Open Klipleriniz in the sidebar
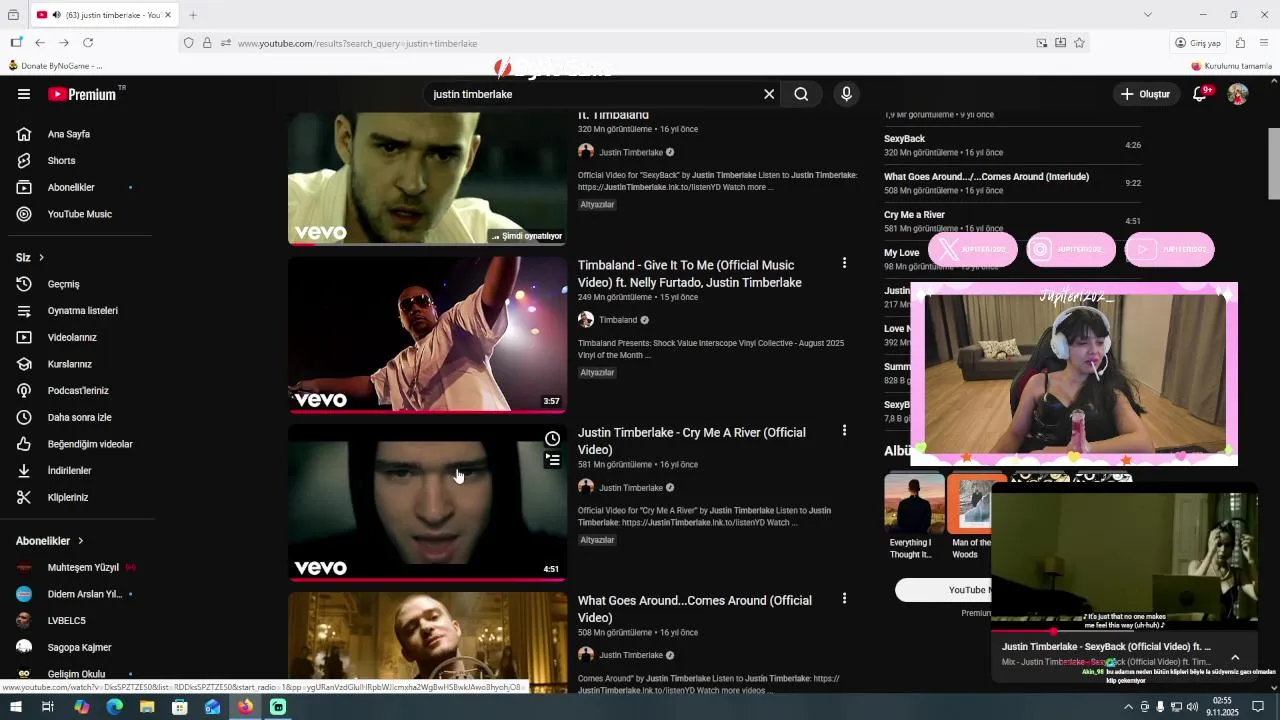 [x=76, y=497]
